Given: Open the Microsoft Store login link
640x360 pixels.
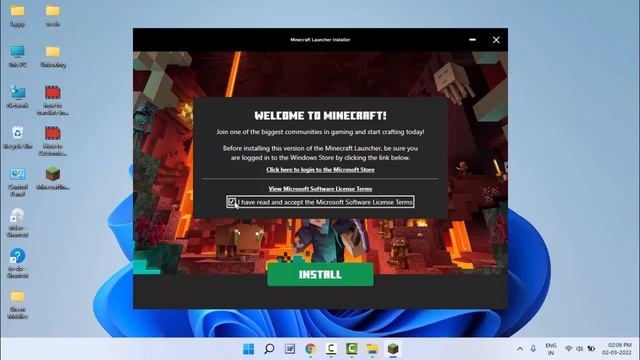Looking at the screenshot, I should [320, 169].
